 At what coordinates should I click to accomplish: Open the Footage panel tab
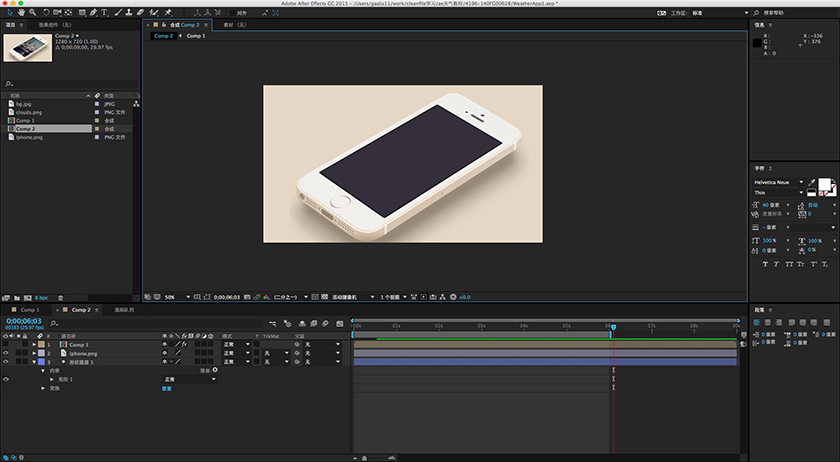235,25
